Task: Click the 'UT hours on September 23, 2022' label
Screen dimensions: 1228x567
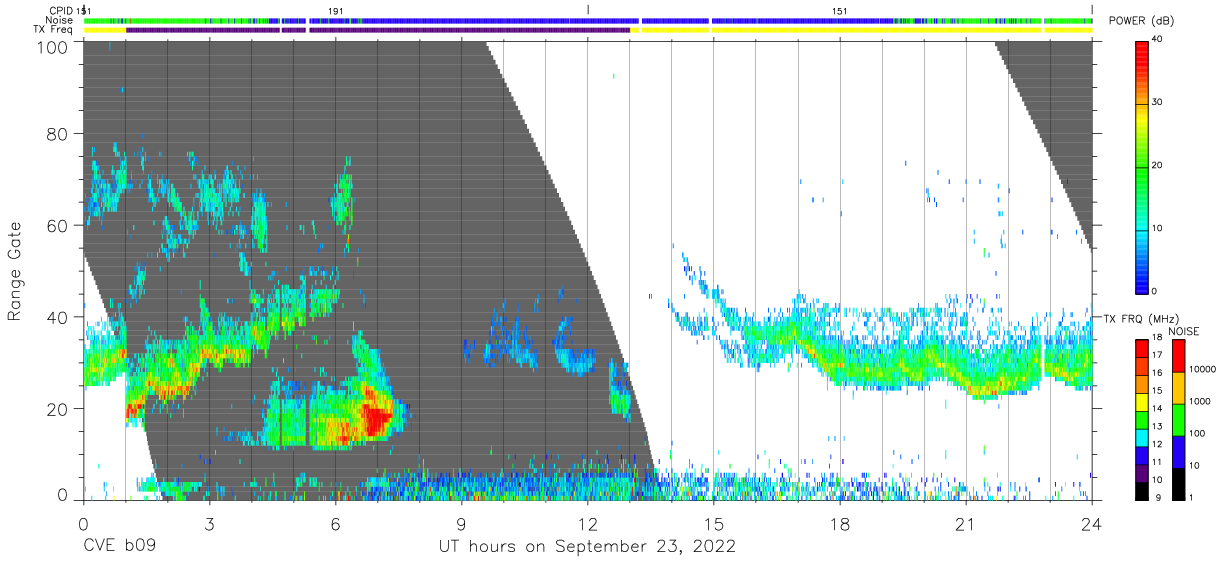Action: pyautogui.click(x=587, y=547)
